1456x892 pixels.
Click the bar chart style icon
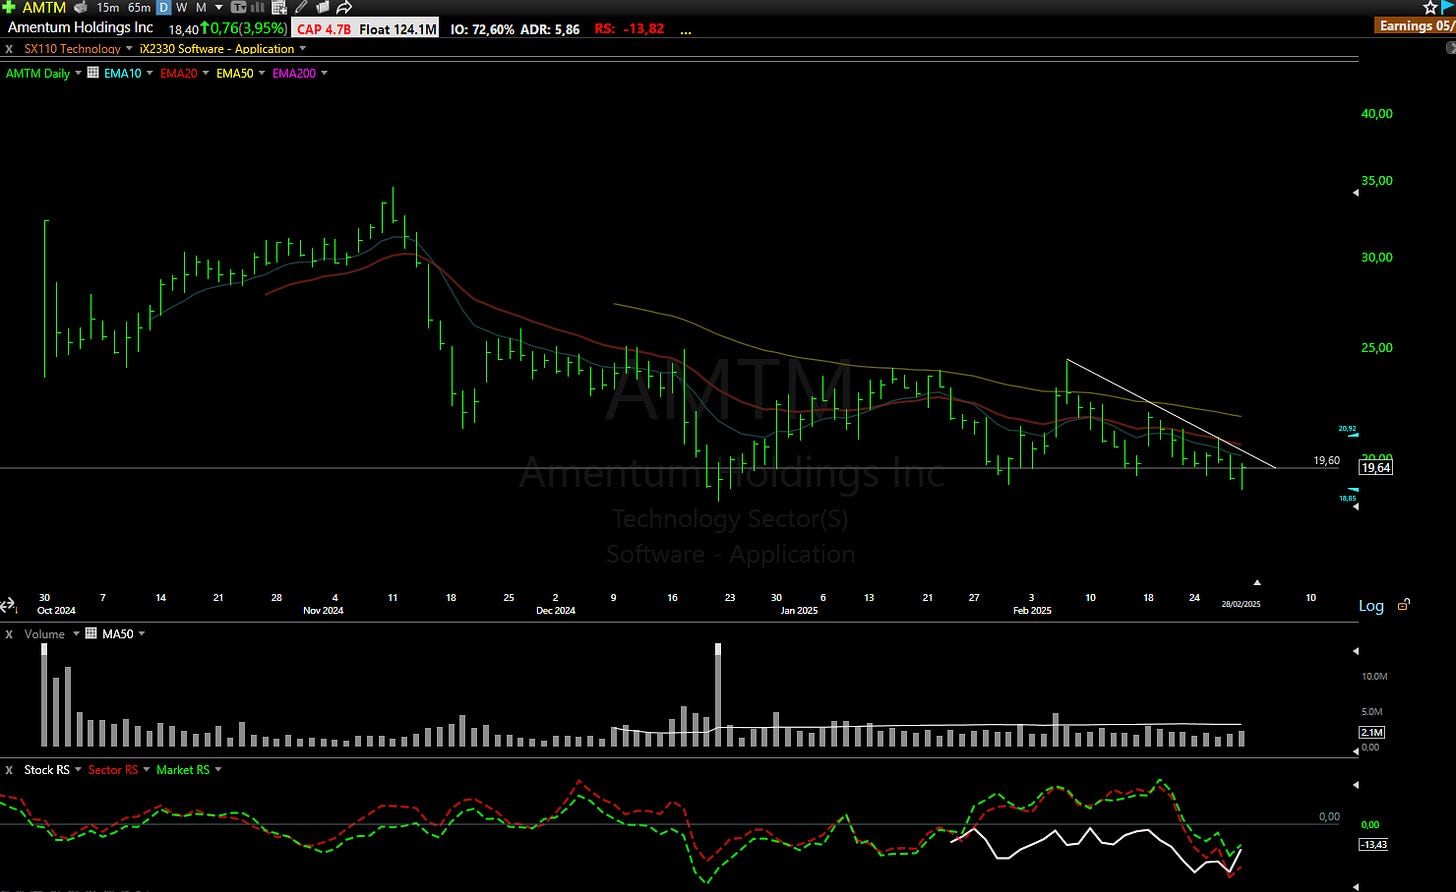click(258, 8)
